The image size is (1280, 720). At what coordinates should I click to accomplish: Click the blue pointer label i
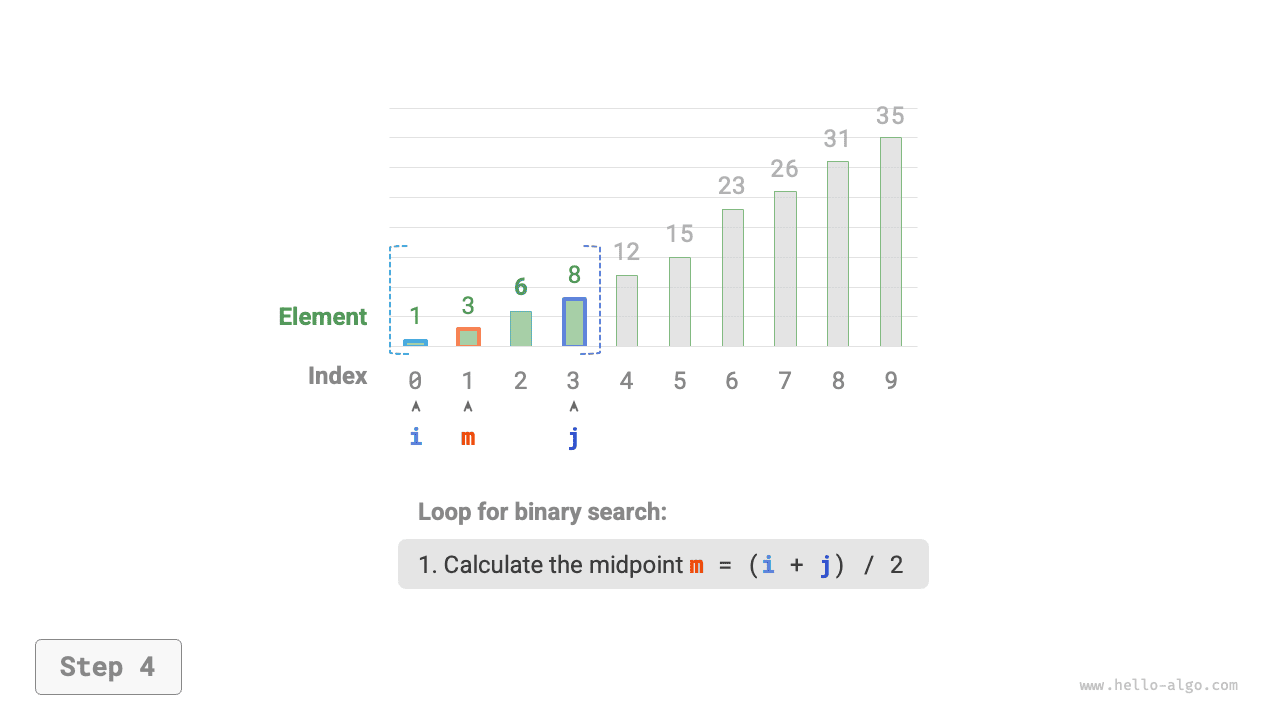pos(416,437)
